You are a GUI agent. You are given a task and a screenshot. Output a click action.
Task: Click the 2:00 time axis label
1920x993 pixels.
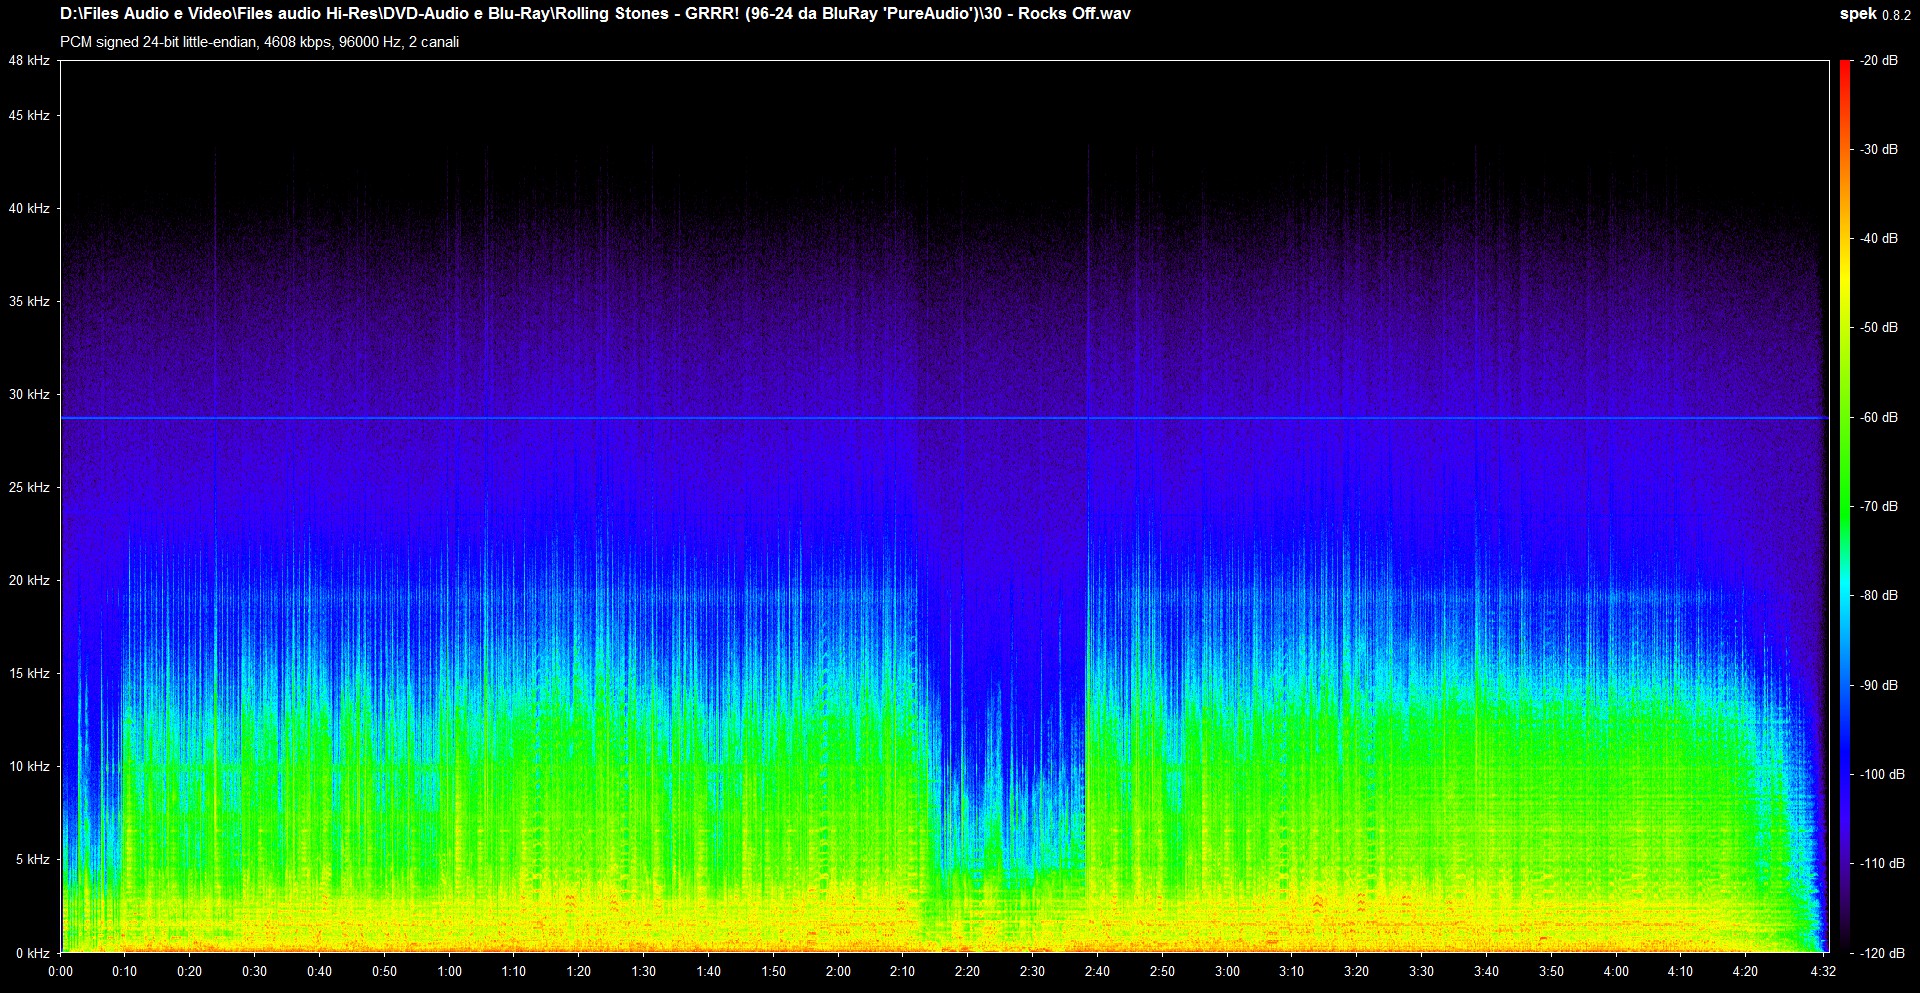tap(838, 972)
